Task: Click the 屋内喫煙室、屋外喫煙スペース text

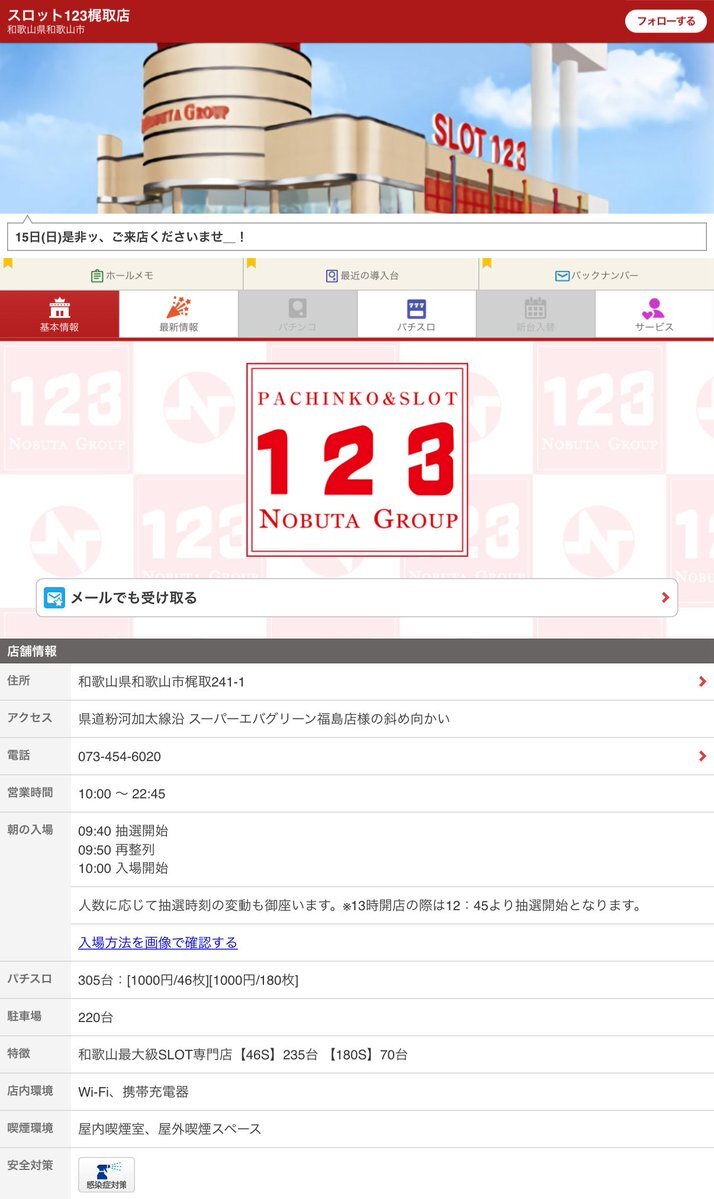Action: pyautogui.click(x=170, y=1129)
